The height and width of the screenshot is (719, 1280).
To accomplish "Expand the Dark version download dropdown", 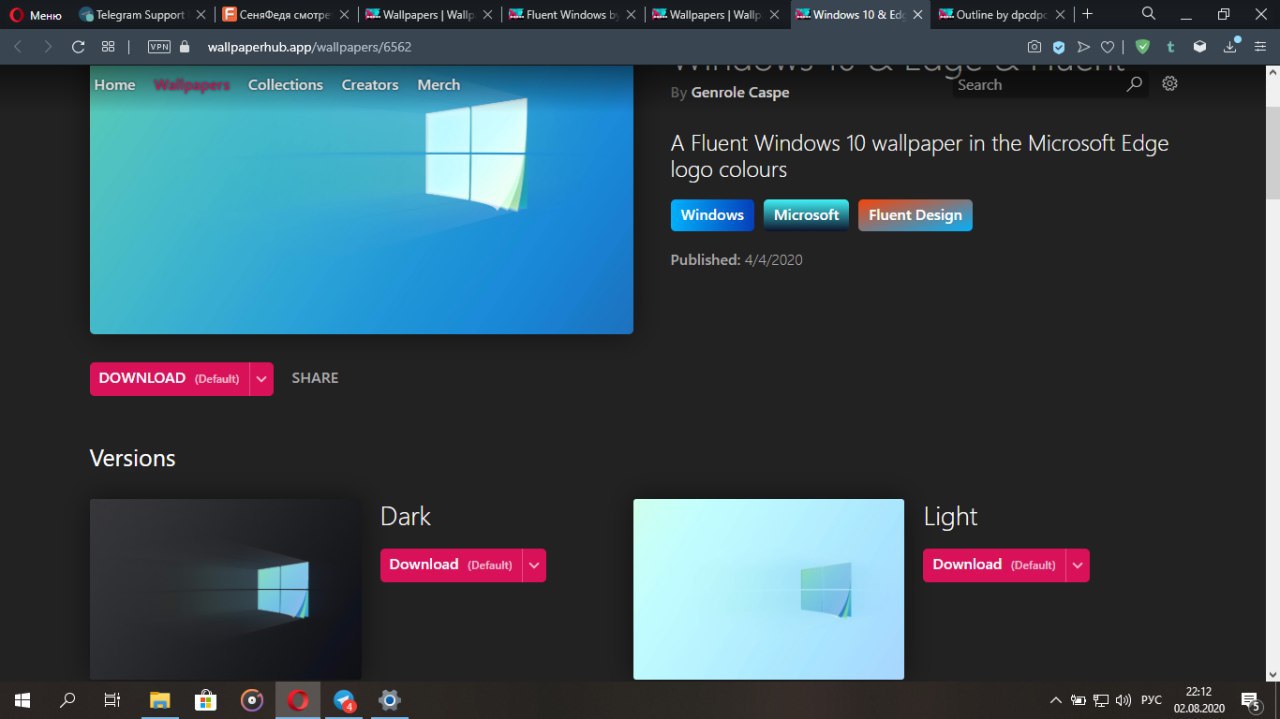I will (534, 565).
